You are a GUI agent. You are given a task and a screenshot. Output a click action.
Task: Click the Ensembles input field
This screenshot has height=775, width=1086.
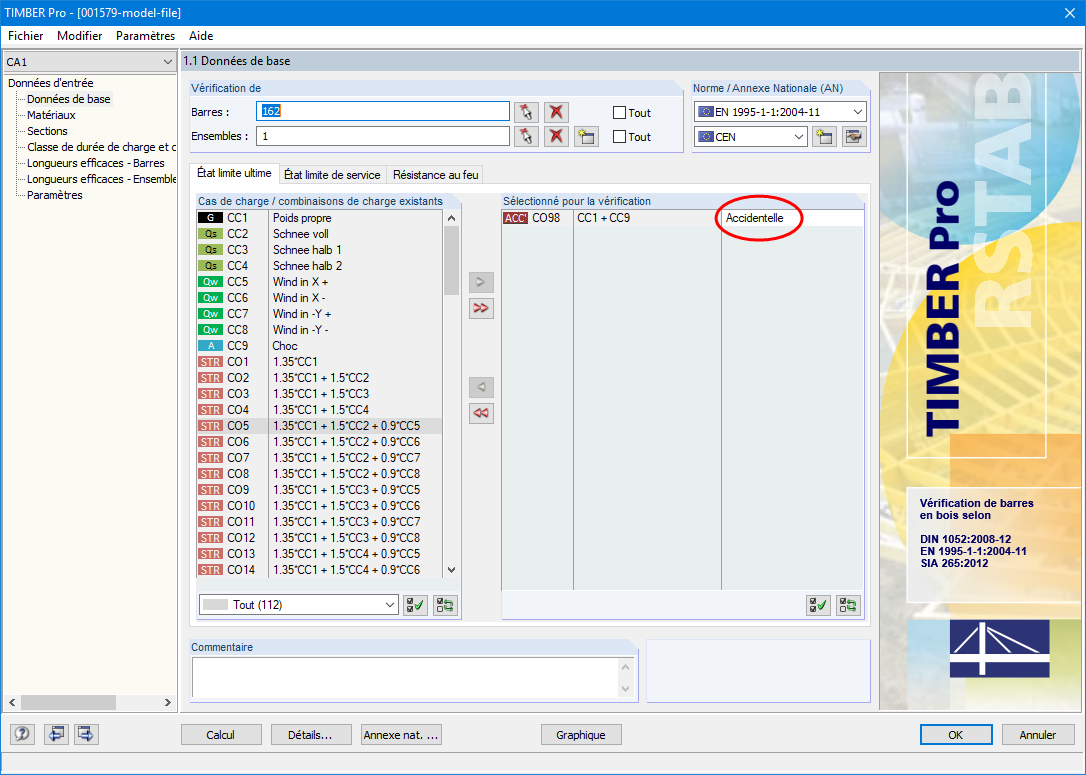coord(383,136)
